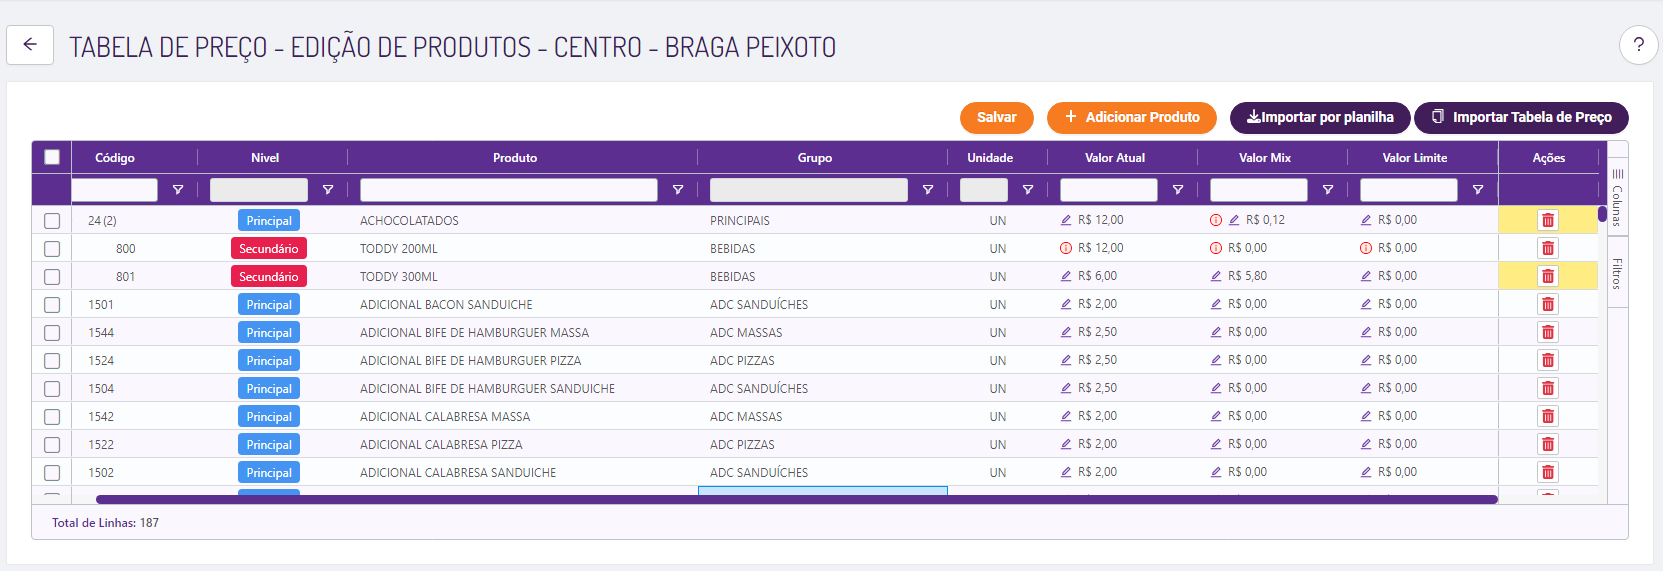Edit Valor Limite for ADICIONAL CALABRESA PIZZA
The image size is (1663, 571).
(1366, 444)
